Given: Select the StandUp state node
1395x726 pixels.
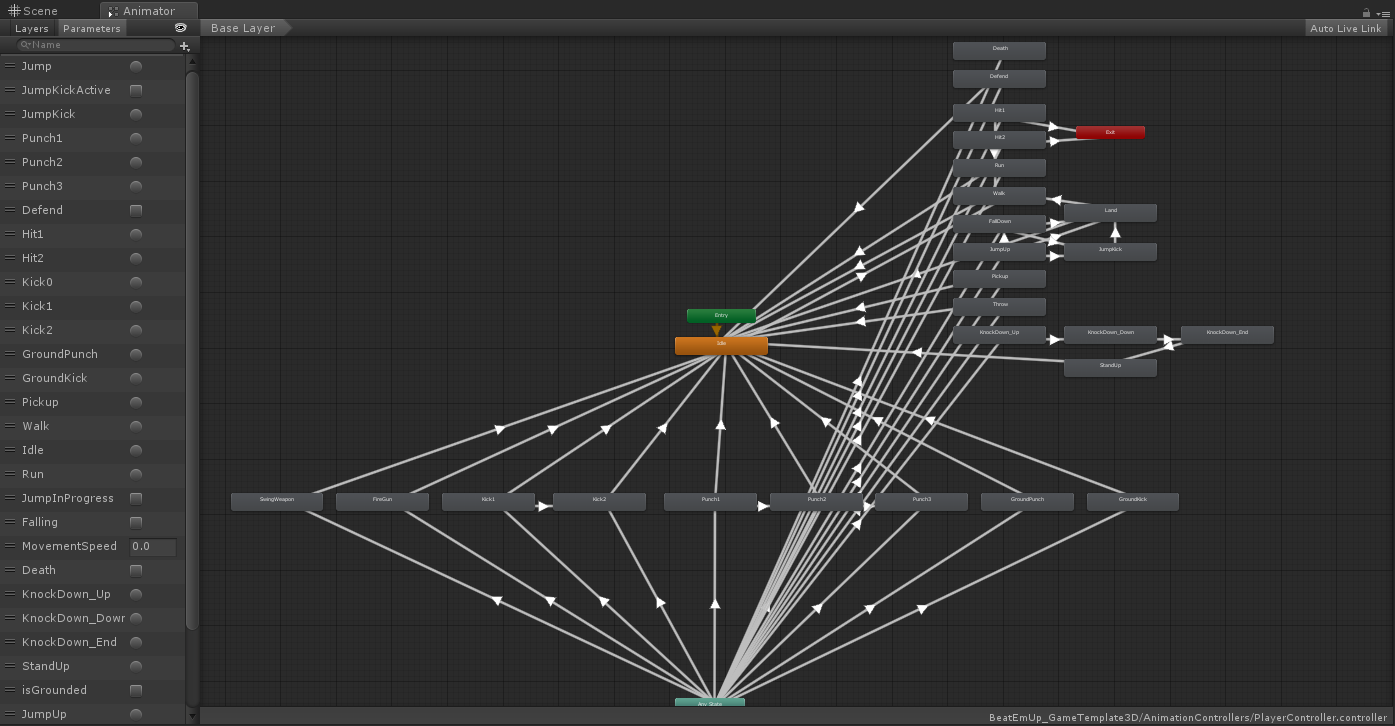Looking at the screenshot, I should point(1110,367).
